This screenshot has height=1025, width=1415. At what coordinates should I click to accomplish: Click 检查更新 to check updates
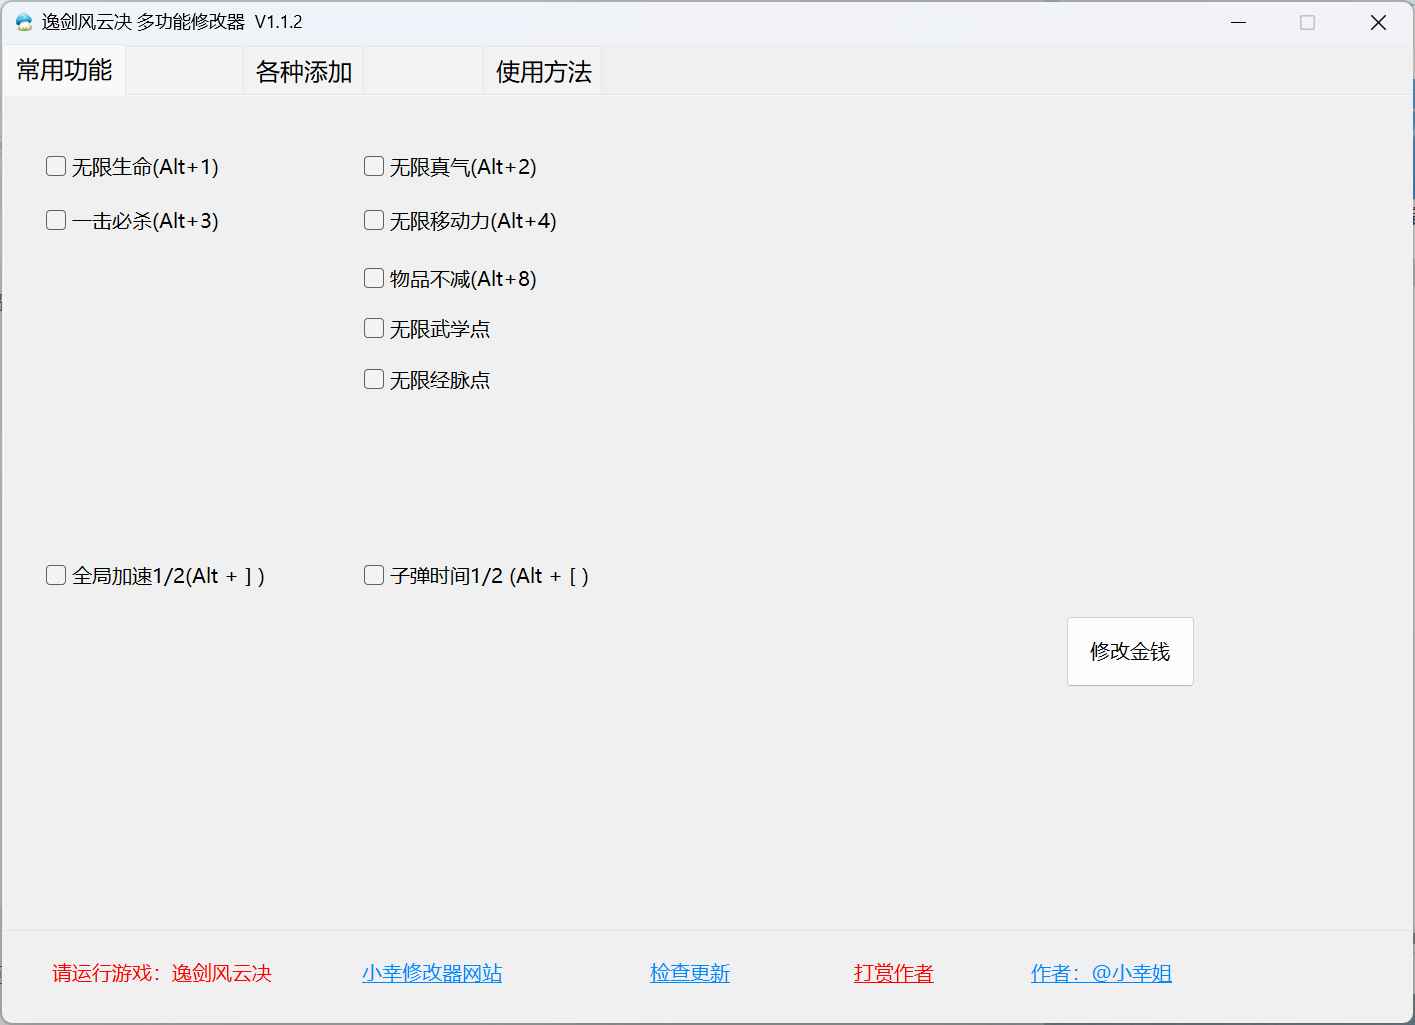tap(690, 973)
